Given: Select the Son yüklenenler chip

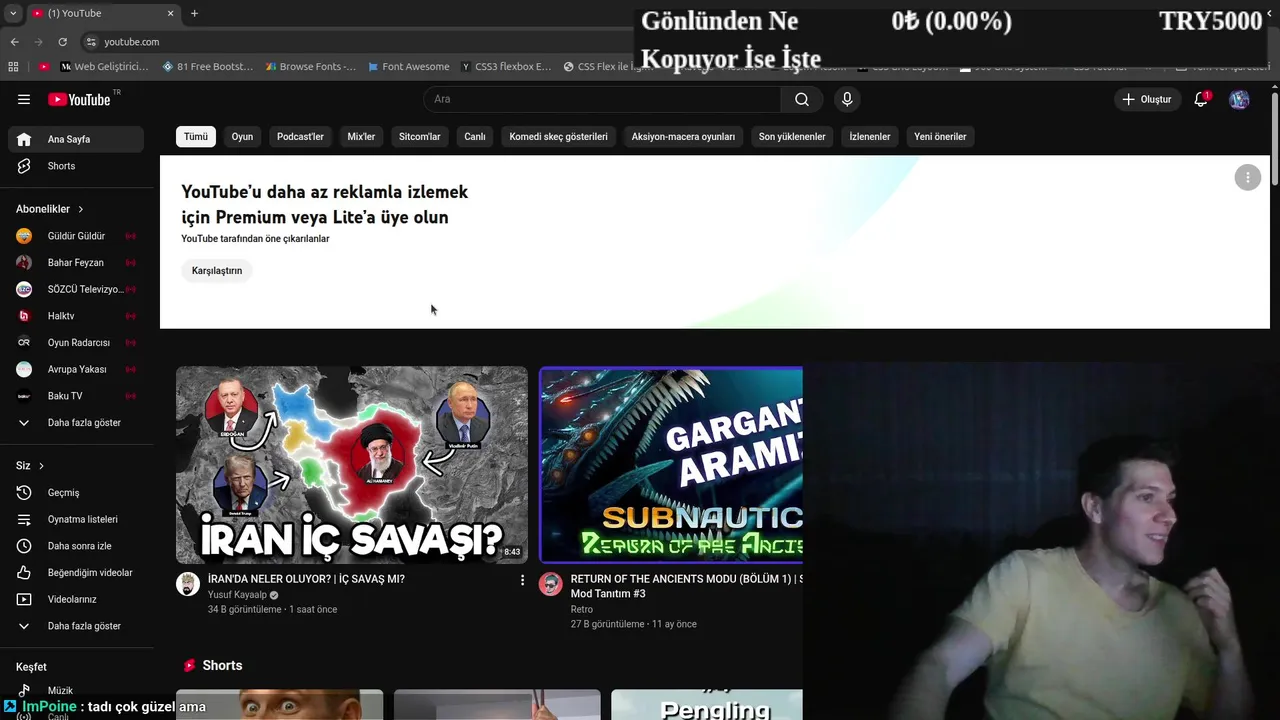Looking at the screenshot, I should click(x=792, y=137).
